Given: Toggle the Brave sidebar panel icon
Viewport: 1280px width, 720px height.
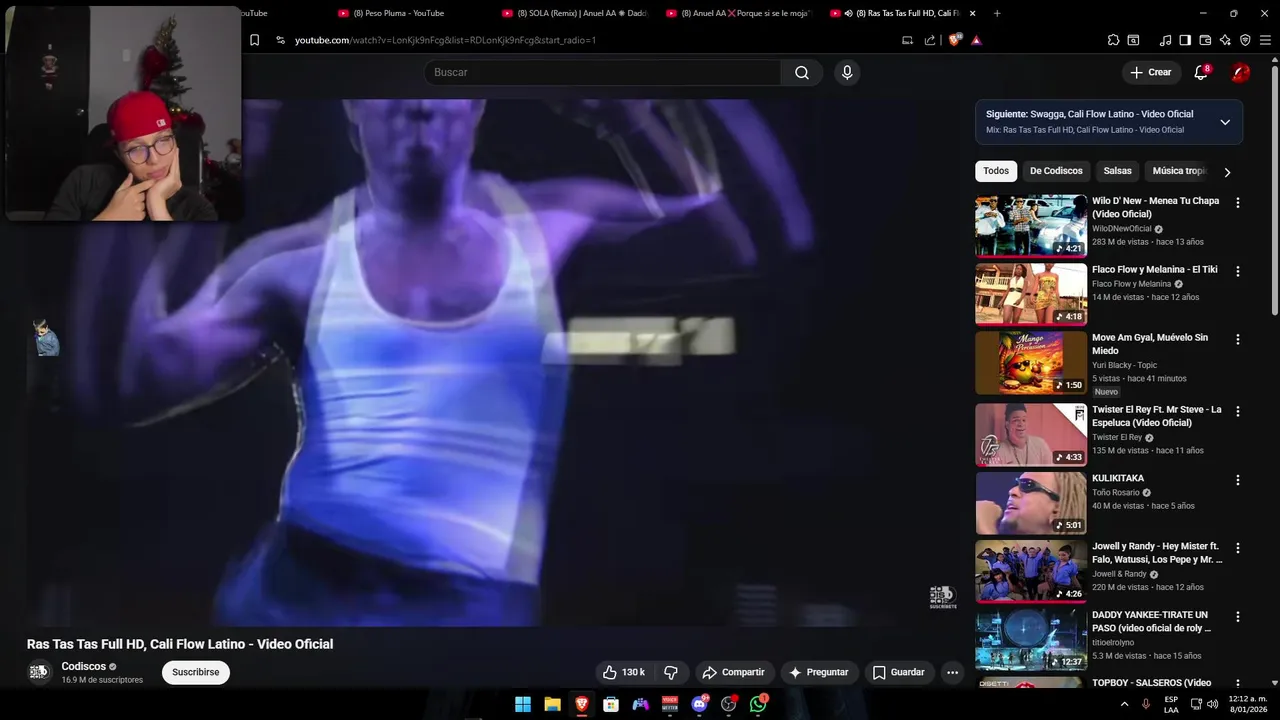Looking at the screenshot, I should [1185, 40].
